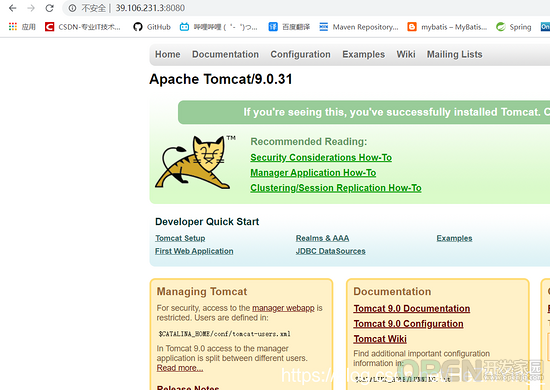Open the Spring bookmark
Image resolution: width=550 pixels, height=390 pixels.
[514, 27]
